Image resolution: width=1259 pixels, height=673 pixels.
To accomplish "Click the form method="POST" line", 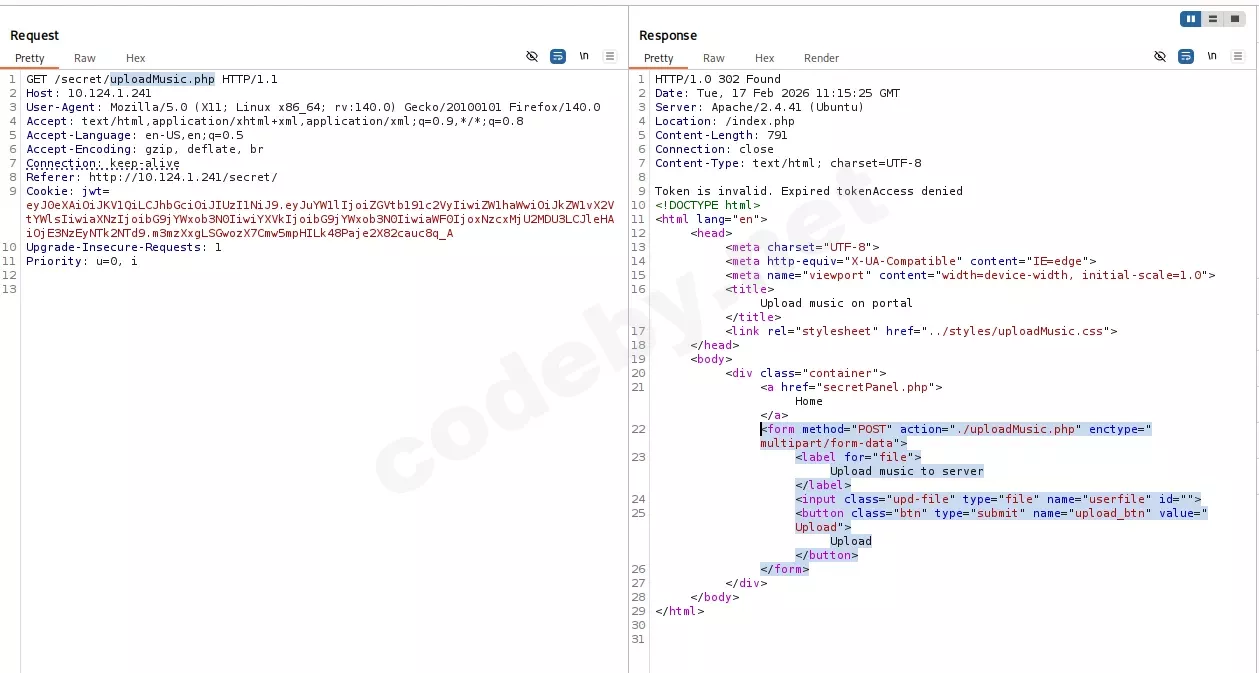I will tap(956, 436).
